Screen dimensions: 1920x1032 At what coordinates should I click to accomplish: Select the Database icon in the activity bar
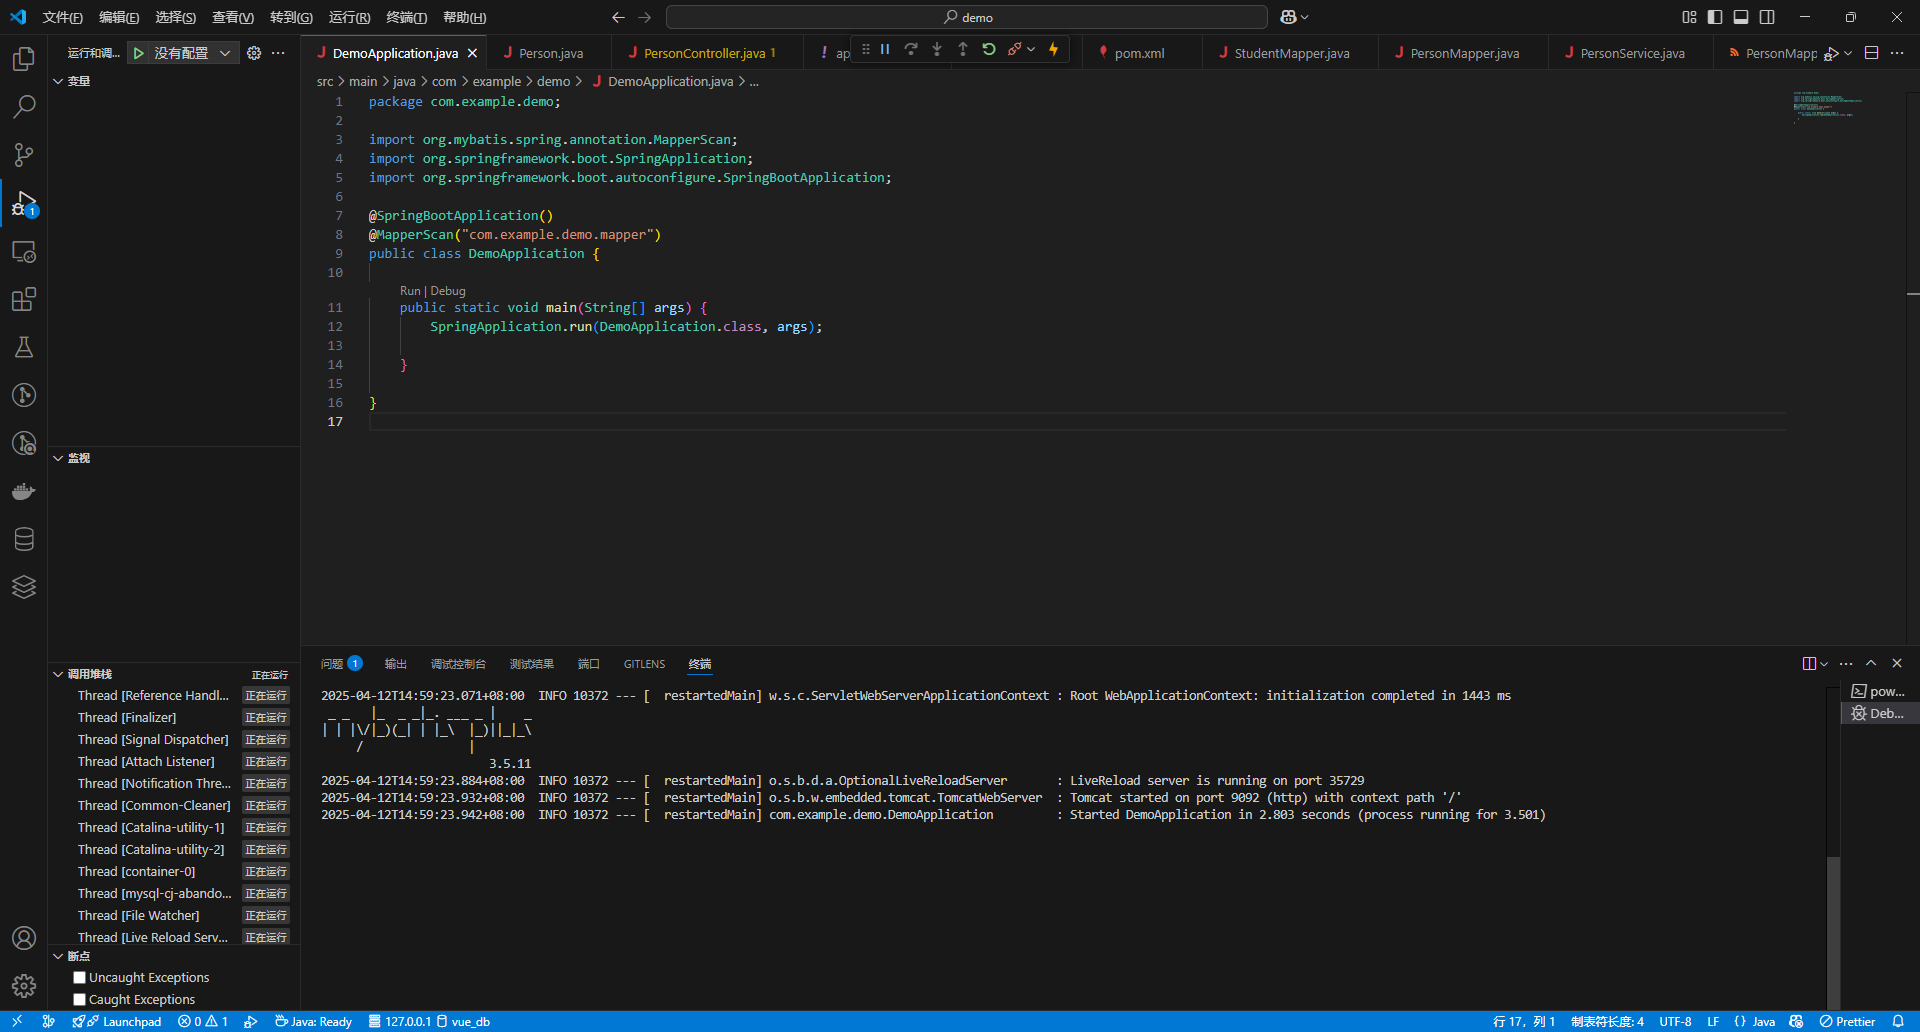coord(24,539)
